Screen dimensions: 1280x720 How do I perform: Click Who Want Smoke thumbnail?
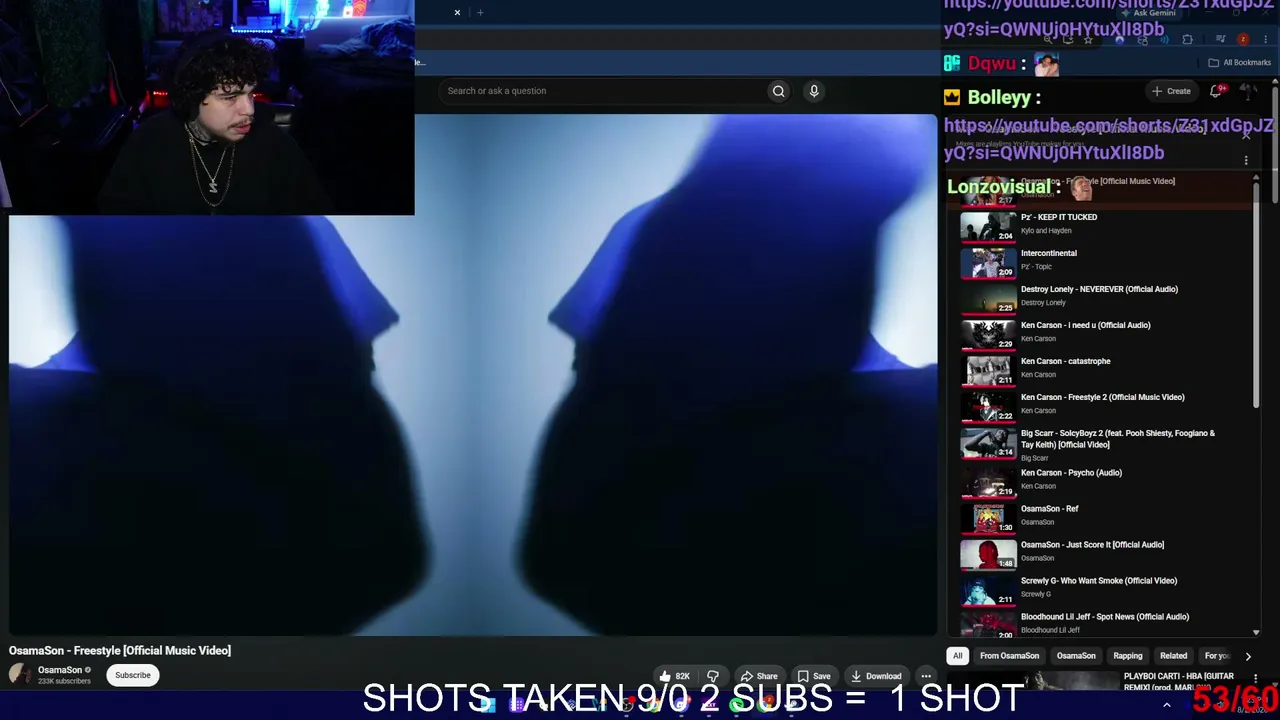coord(988,589)
